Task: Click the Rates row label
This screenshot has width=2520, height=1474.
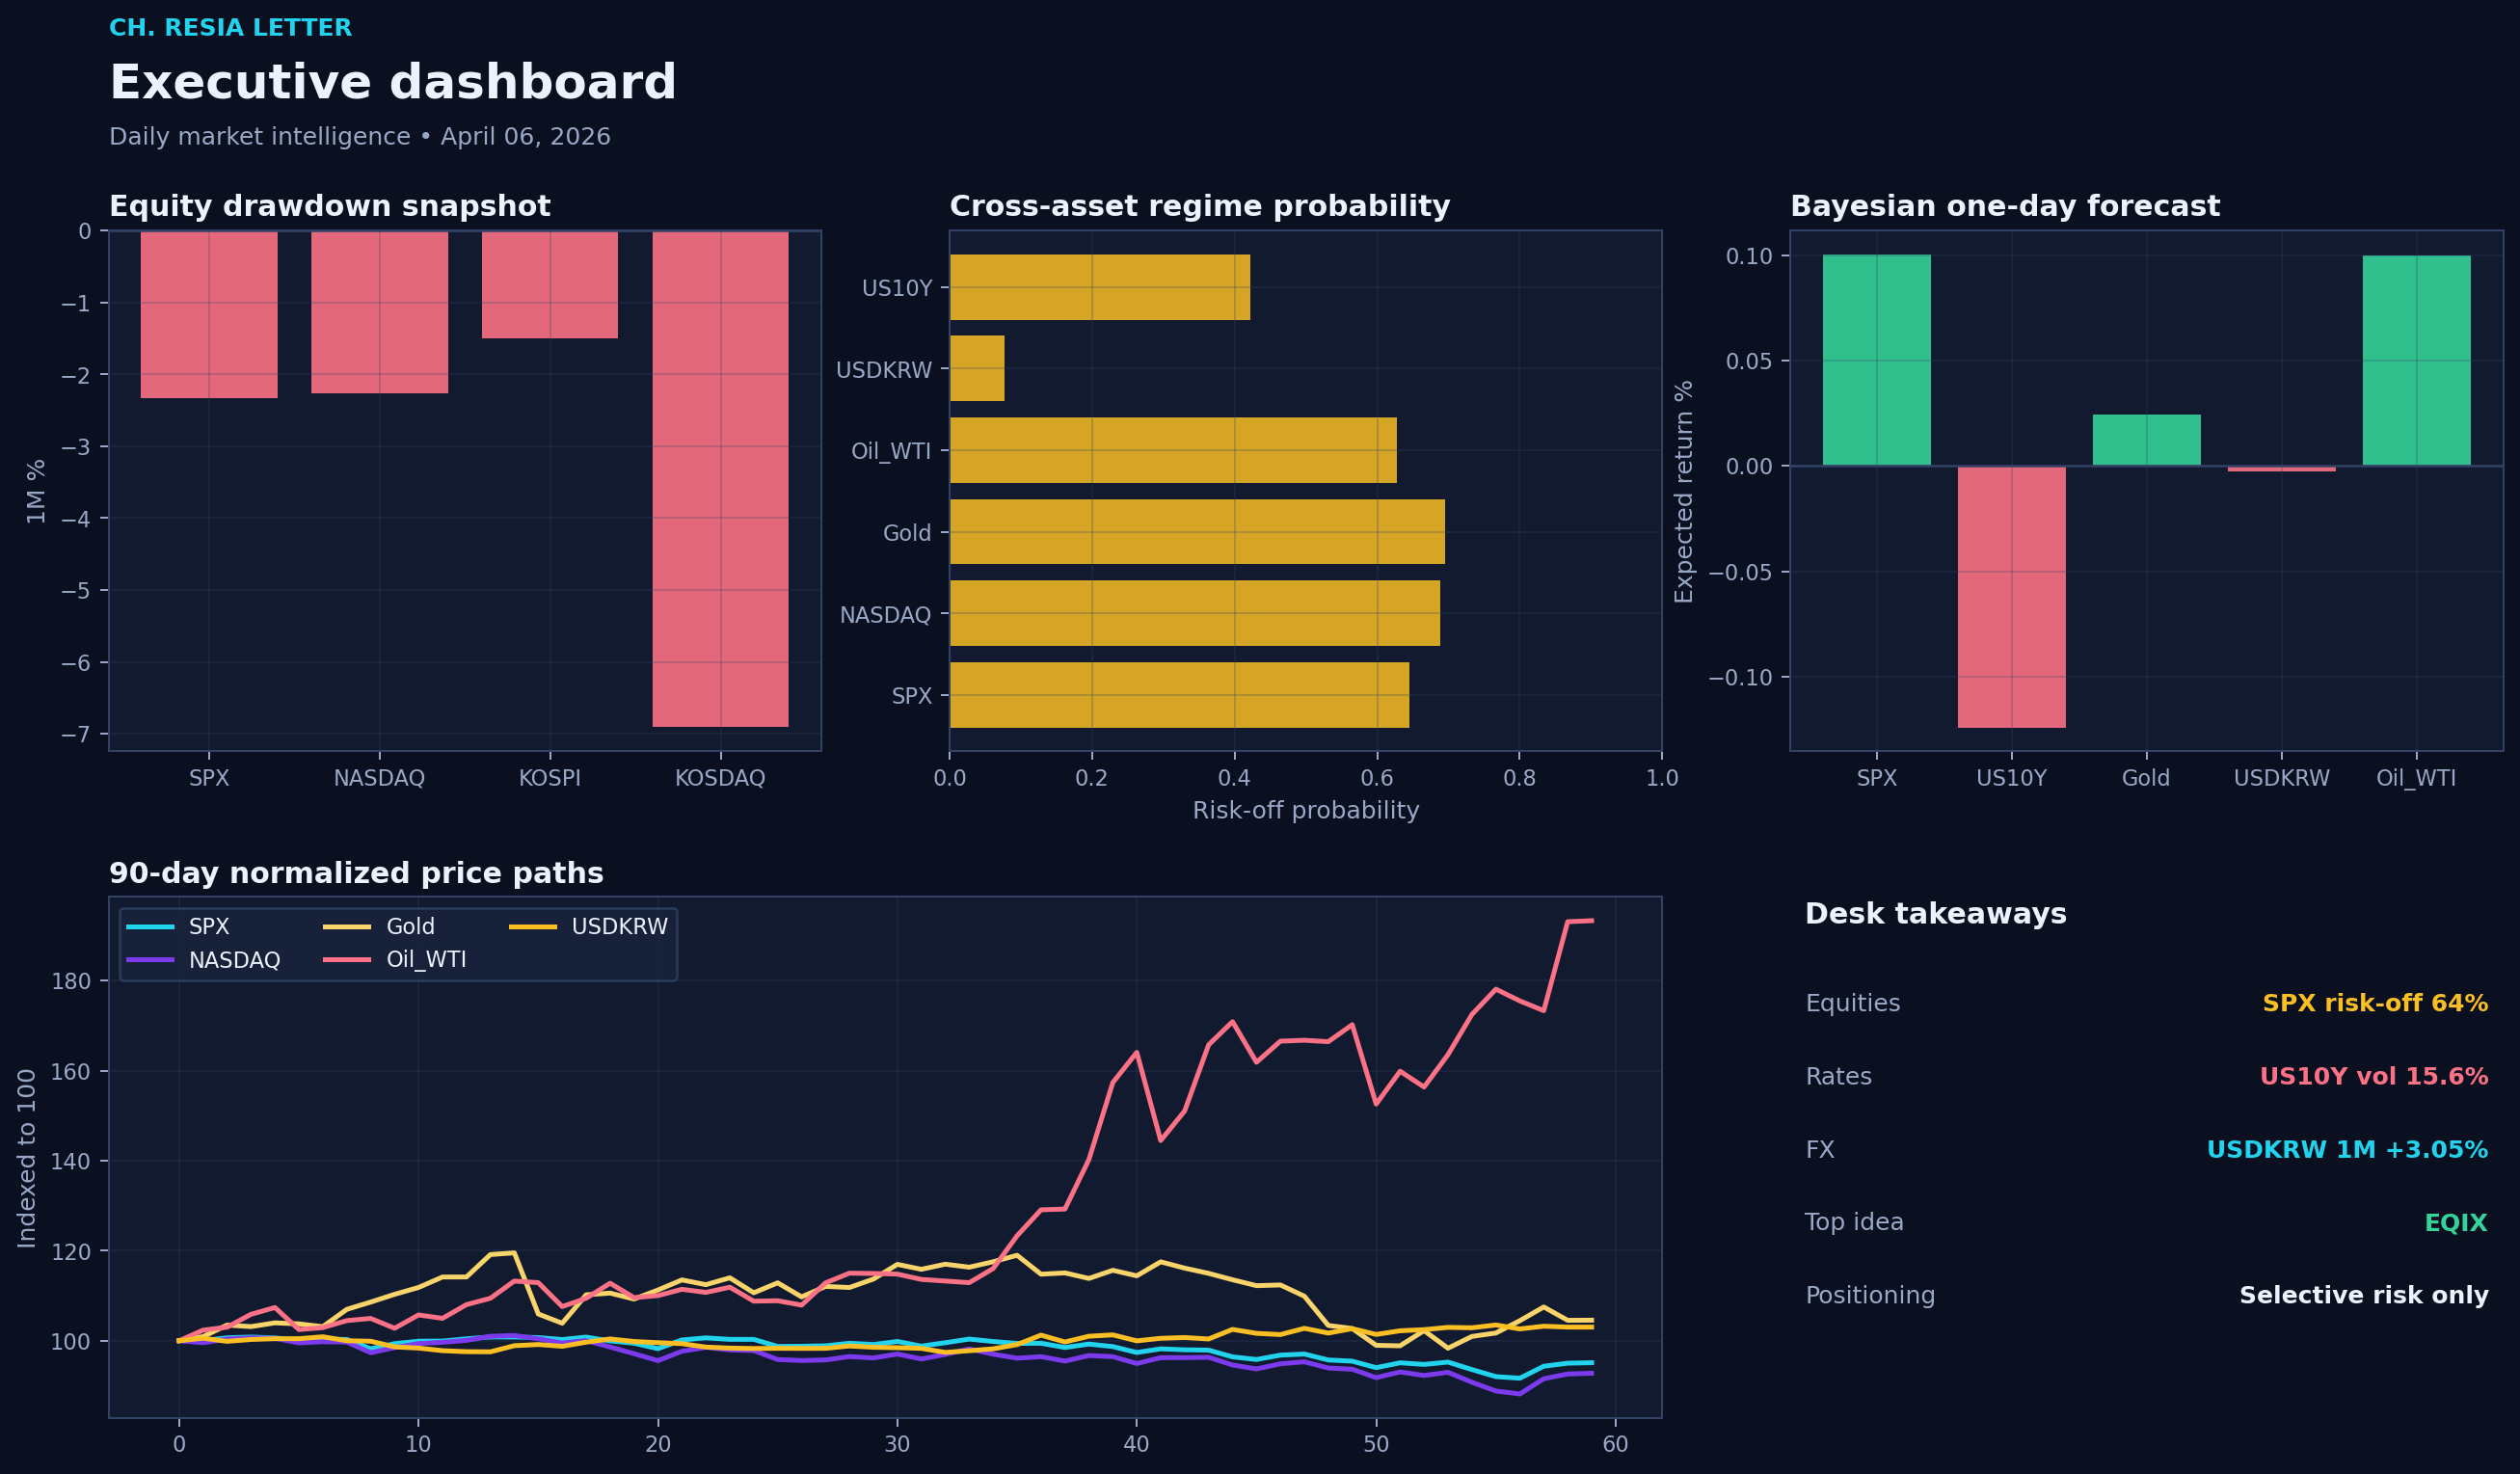Action: 1838,1076
